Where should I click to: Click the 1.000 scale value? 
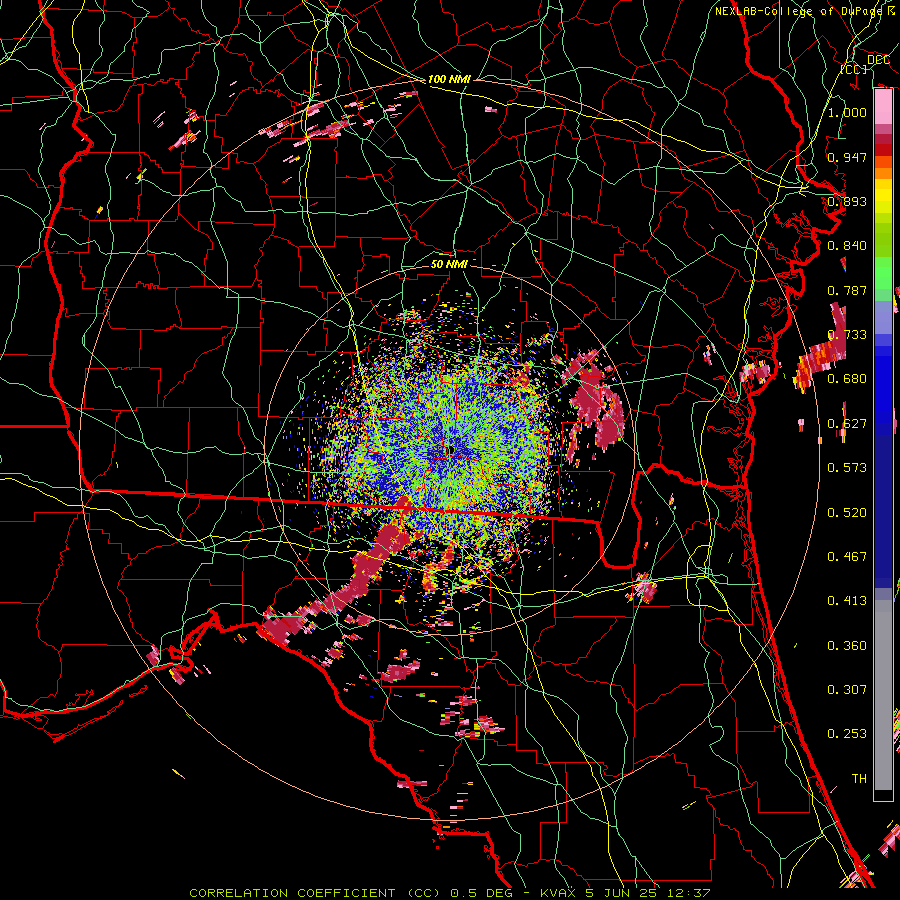pyautogui.click(x=847, y=112)
